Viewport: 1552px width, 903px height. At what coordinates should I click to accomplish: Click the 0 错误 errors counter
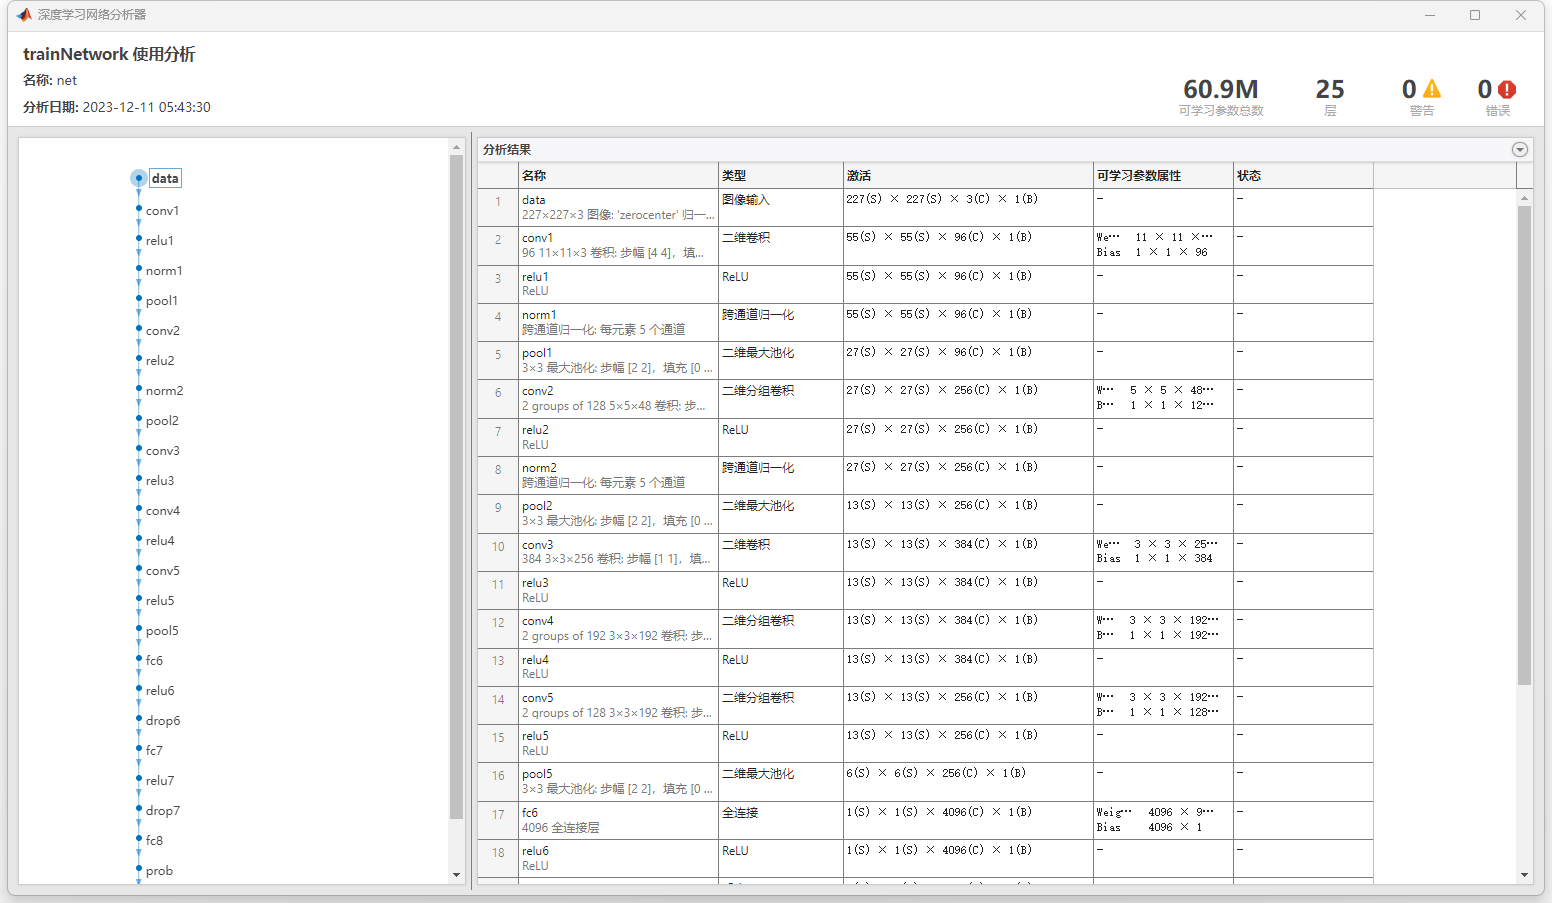click(x=1497, y=97)
